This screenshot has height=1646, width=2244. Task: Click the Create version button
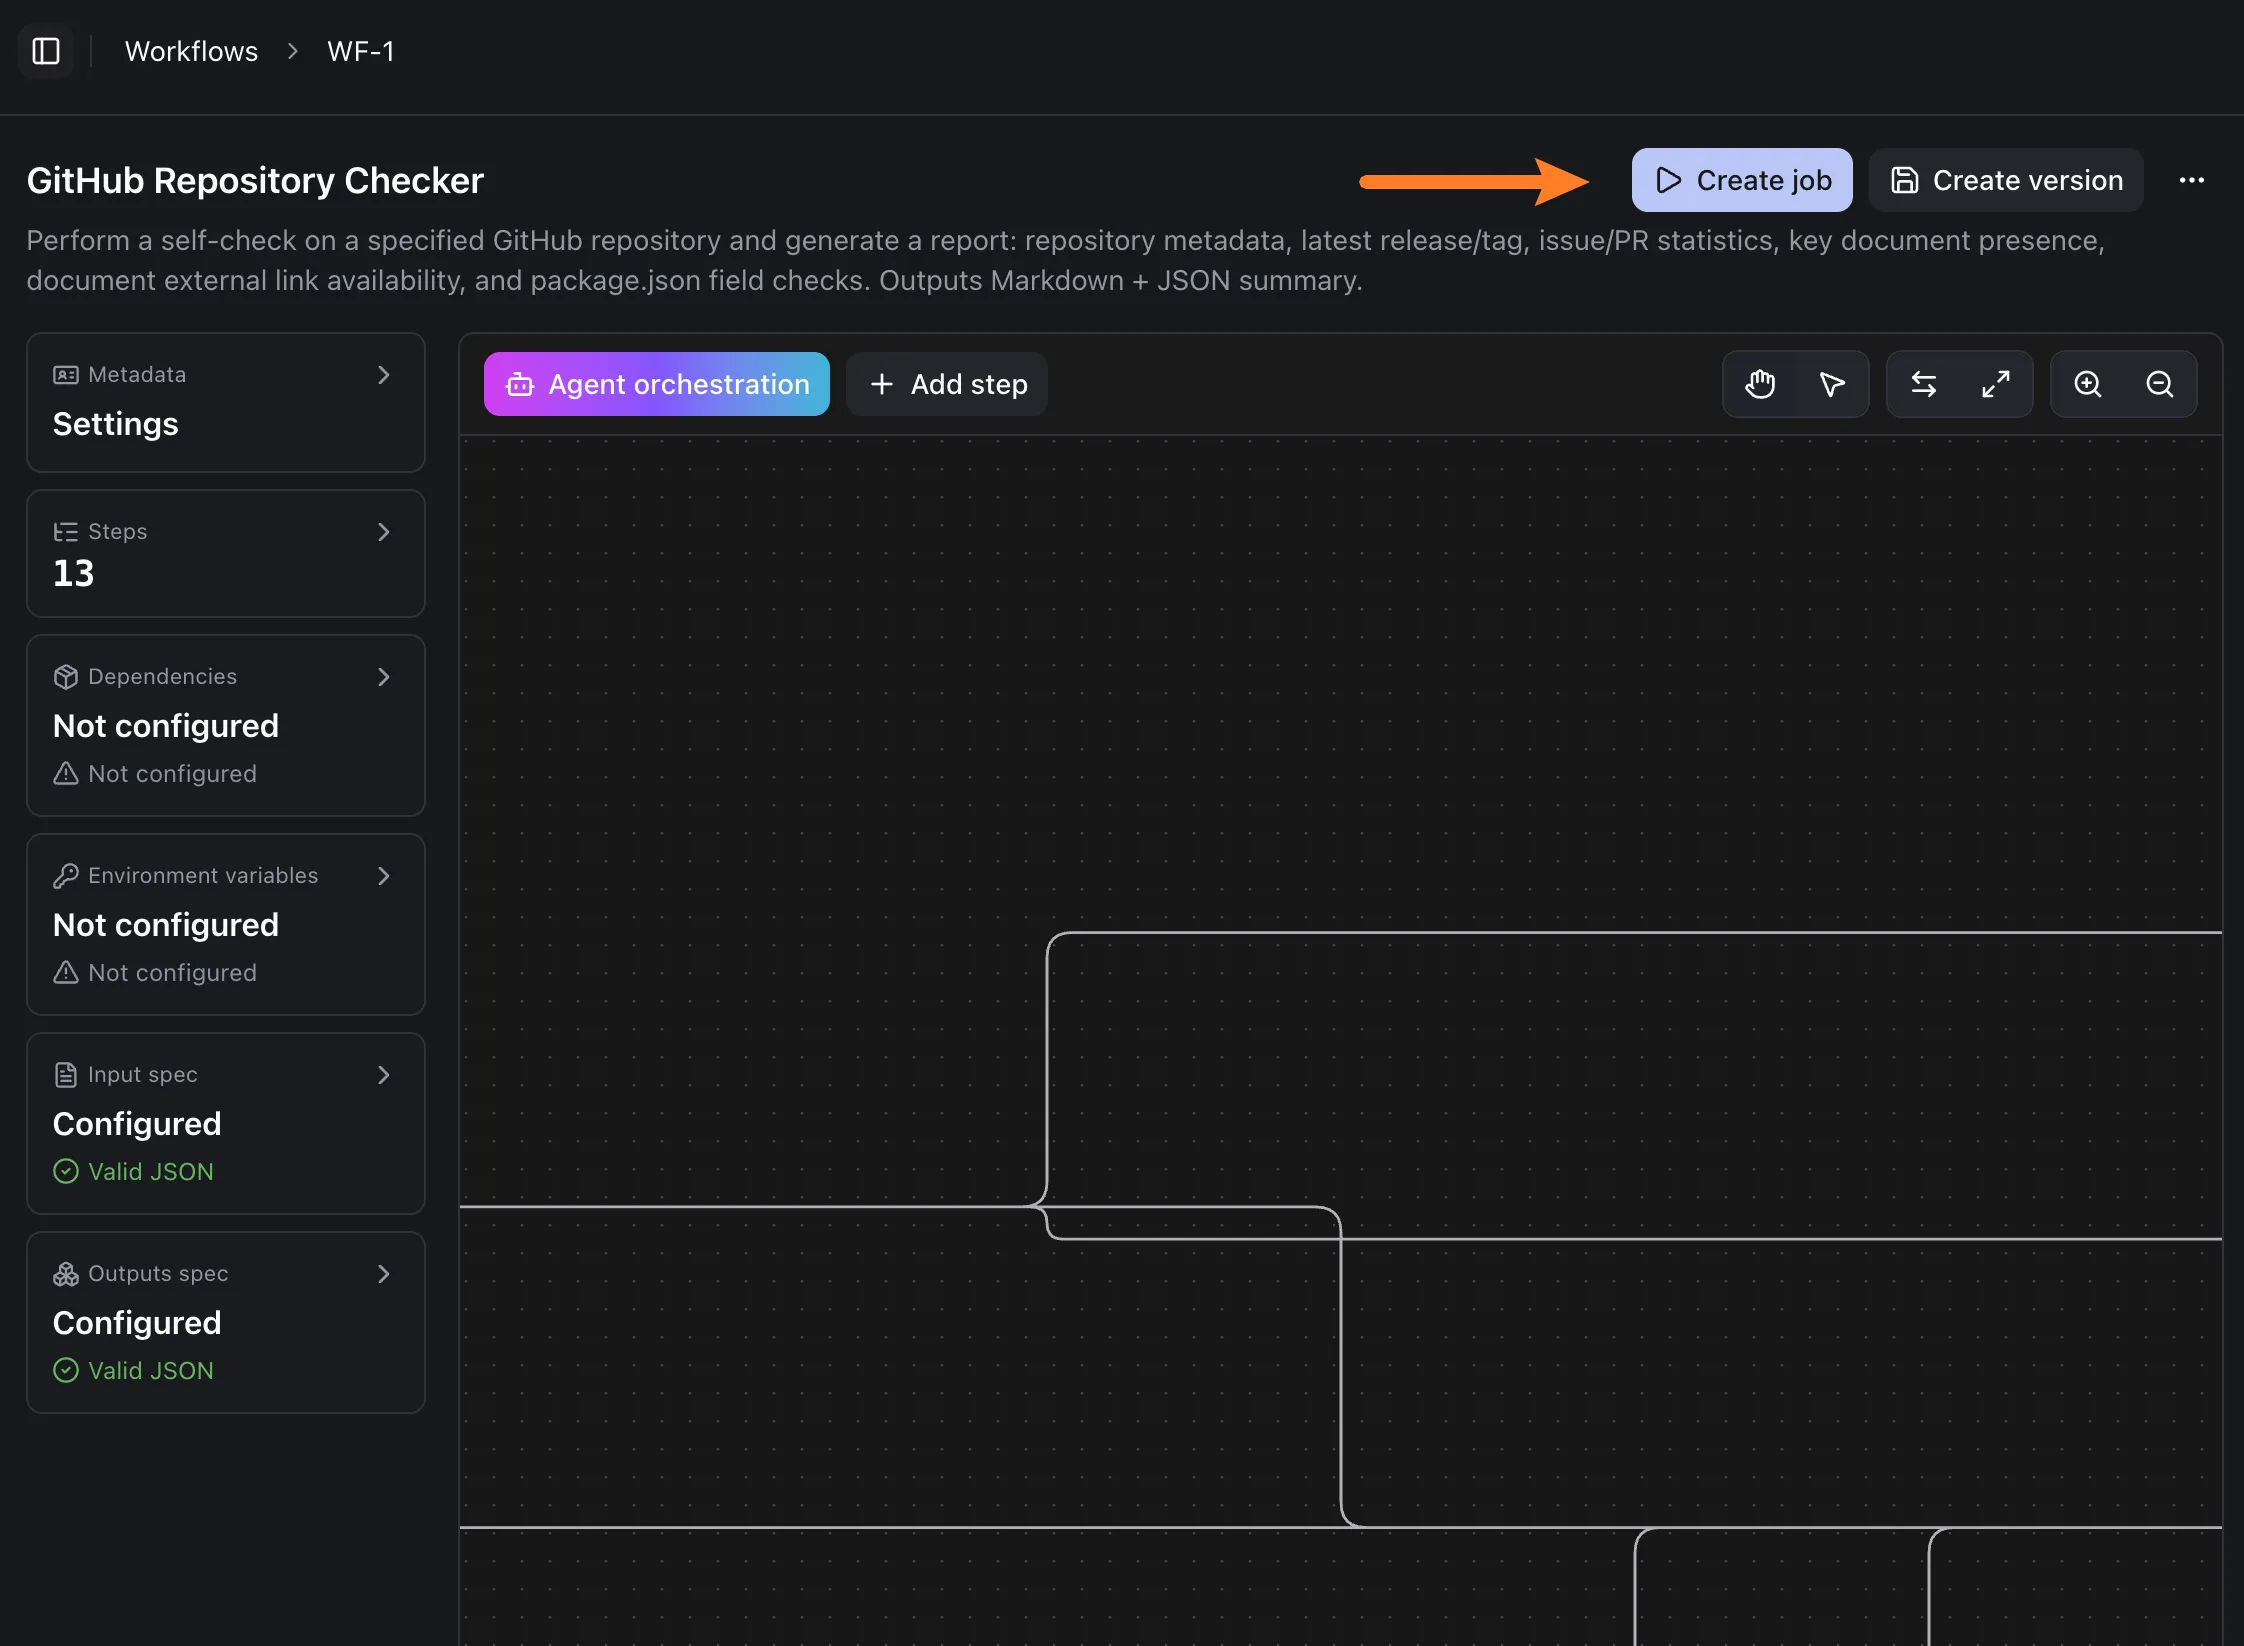click(2006, 181)
